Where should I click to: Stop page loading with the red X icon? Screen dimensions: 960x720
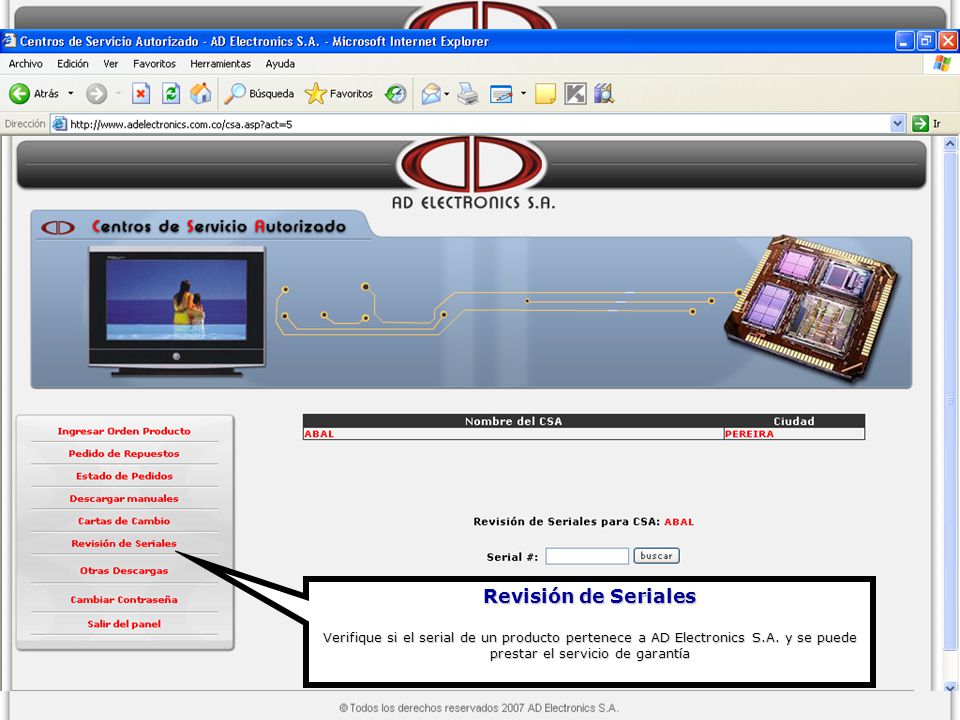[x=141, y=94]
